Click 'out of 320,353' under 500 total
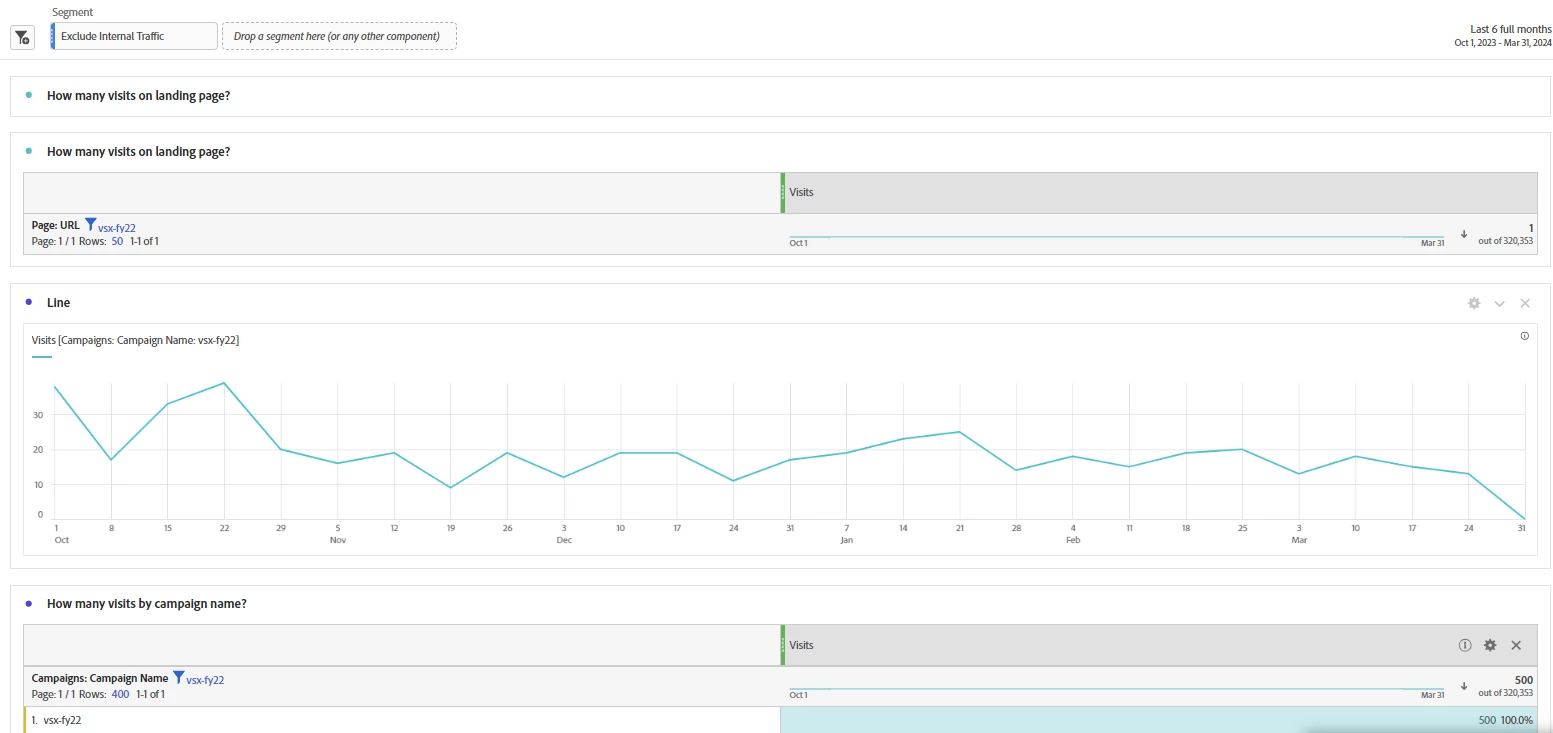1553x733 pixels. 1505,692
